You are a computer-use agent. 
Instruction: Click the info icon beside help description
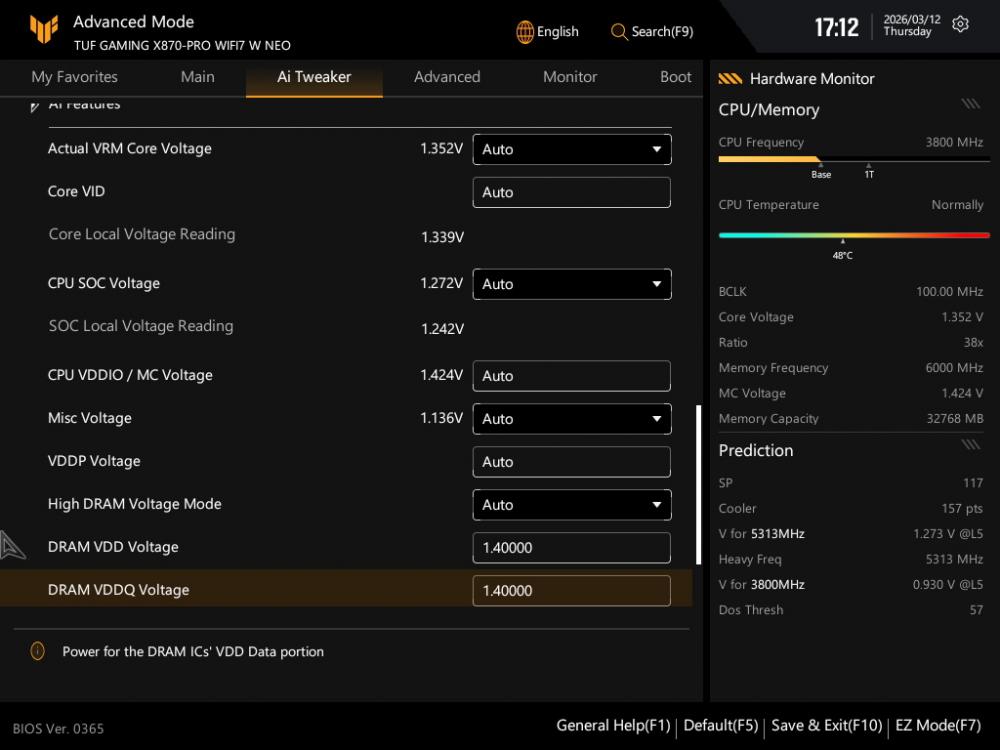pyautogui.click(x=38, y=651)
